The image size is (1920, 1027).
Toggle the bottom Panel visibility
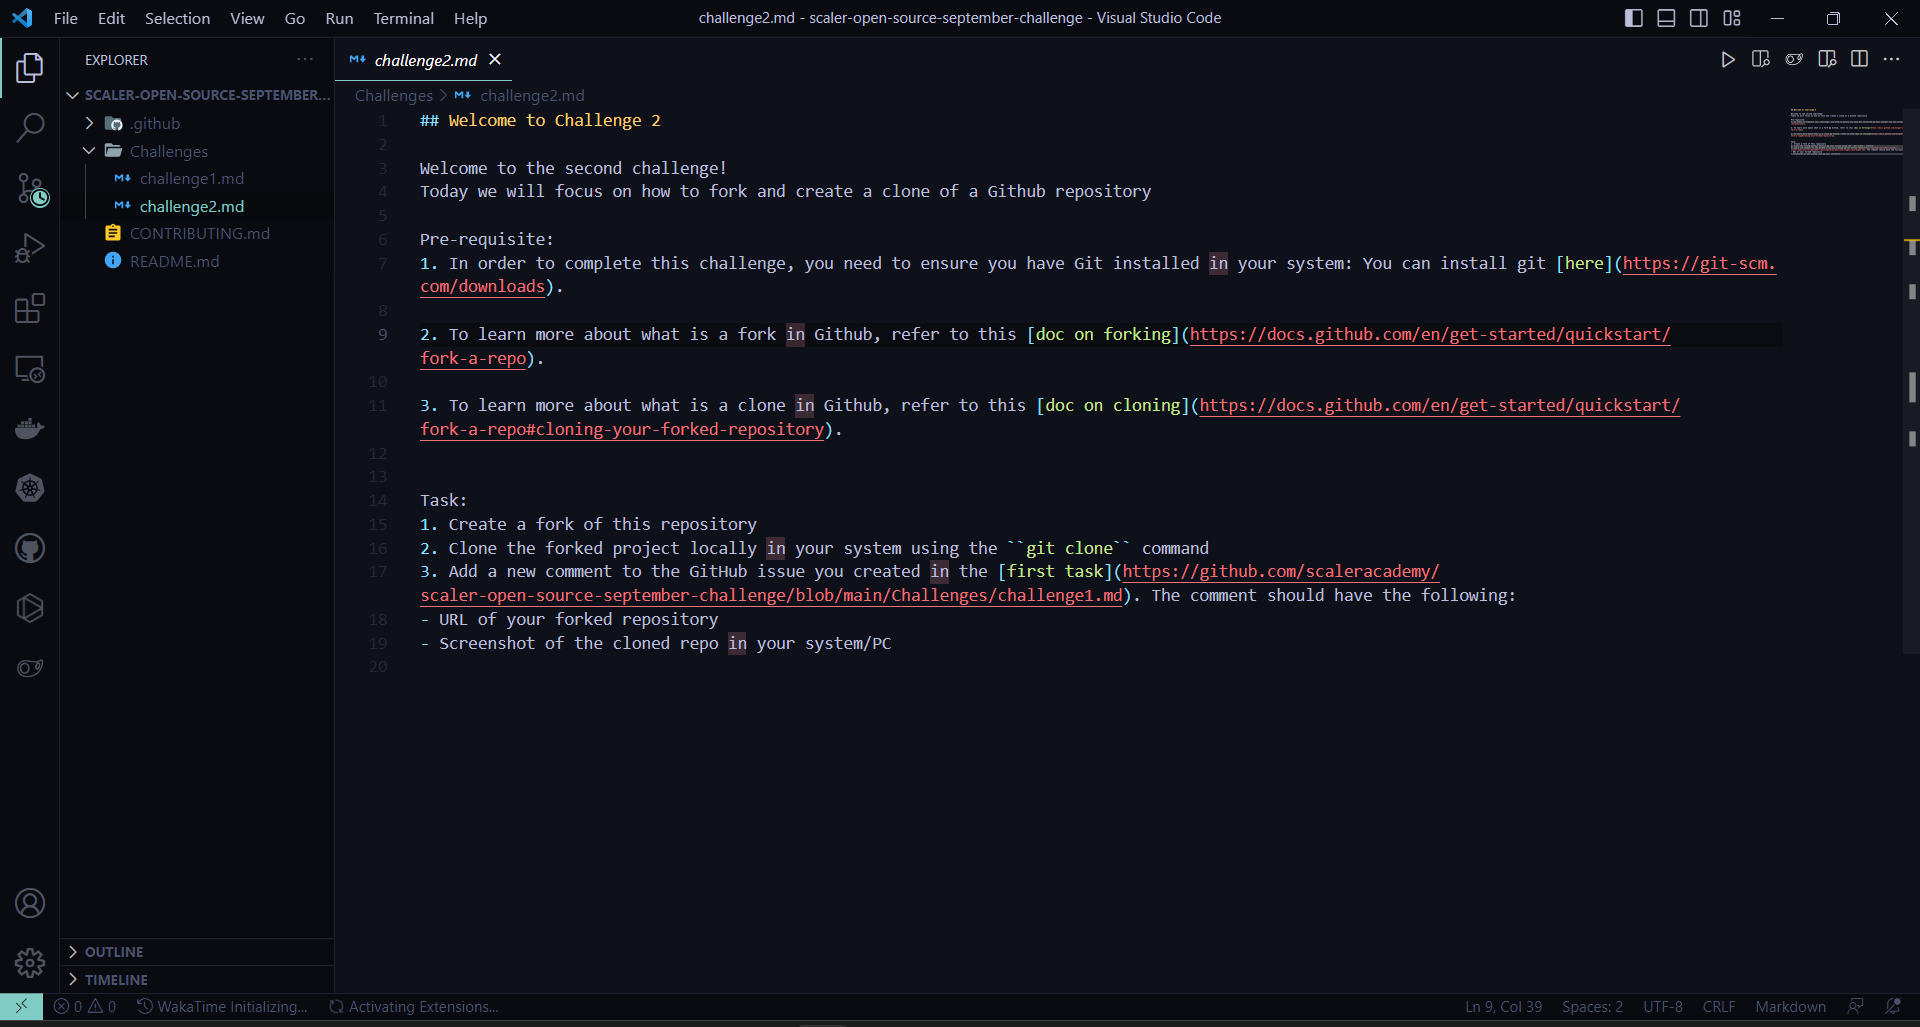(1666, 17)
